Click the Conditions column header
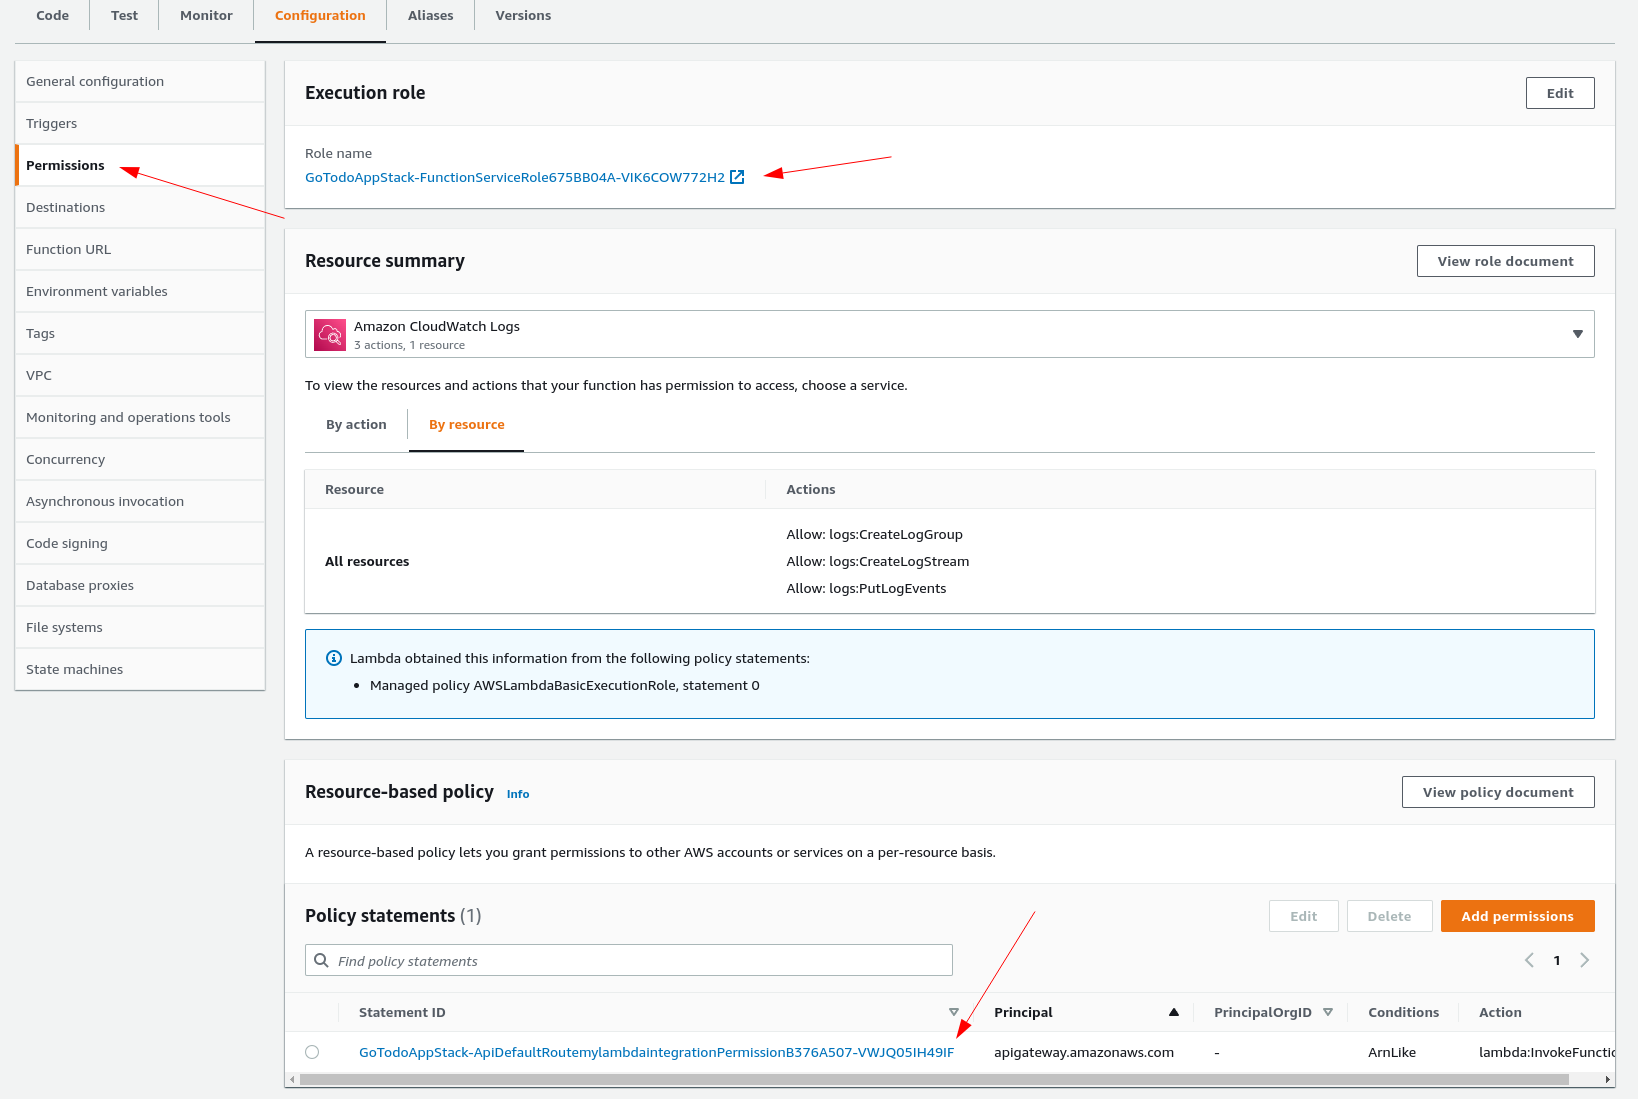Screen dimensions: 1638x1099 1403,1012
